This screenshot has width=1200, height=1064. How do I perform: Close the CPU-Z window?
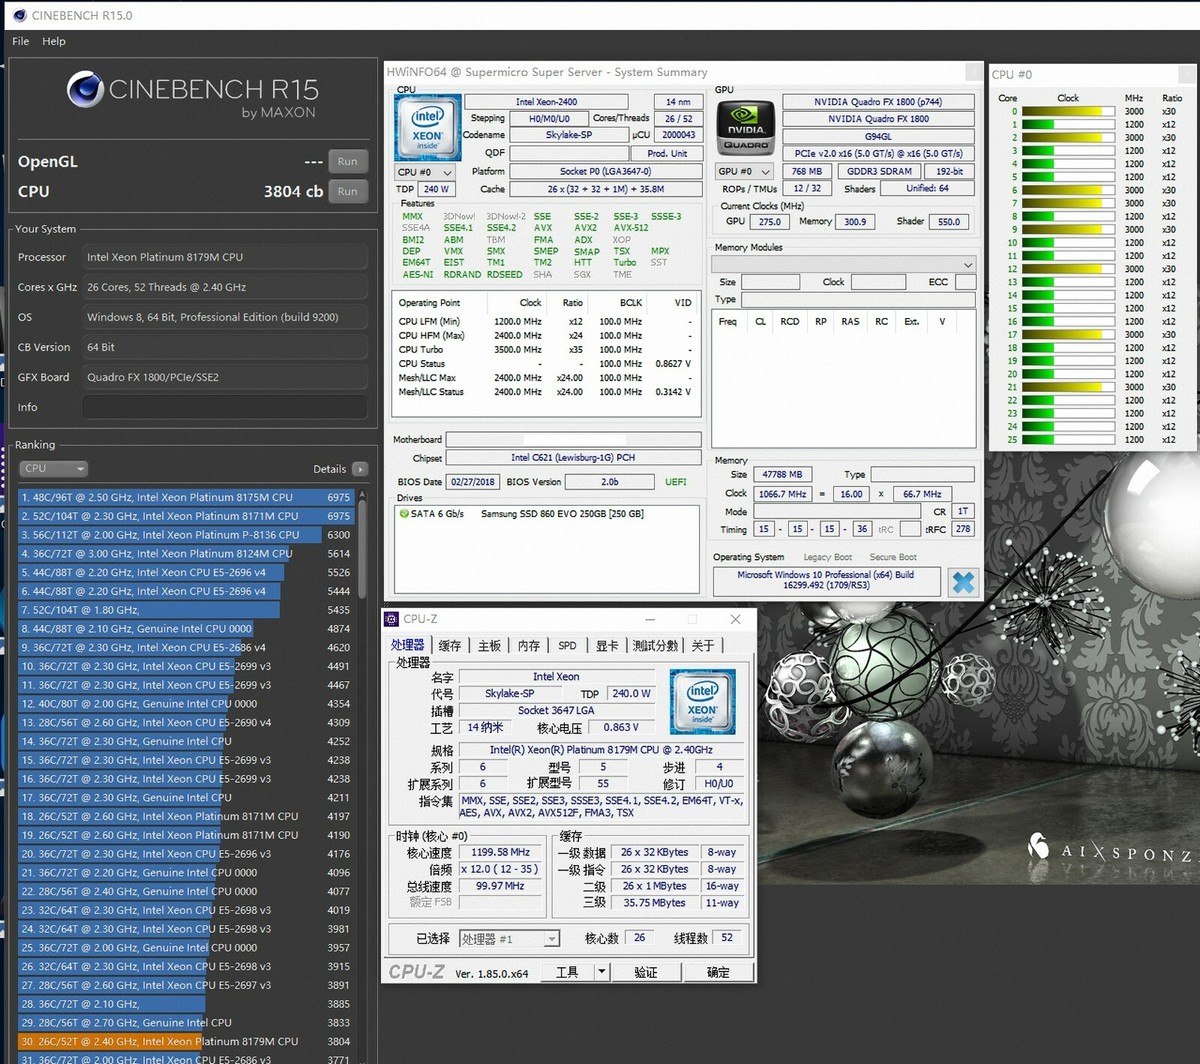(x=736, y=619)
